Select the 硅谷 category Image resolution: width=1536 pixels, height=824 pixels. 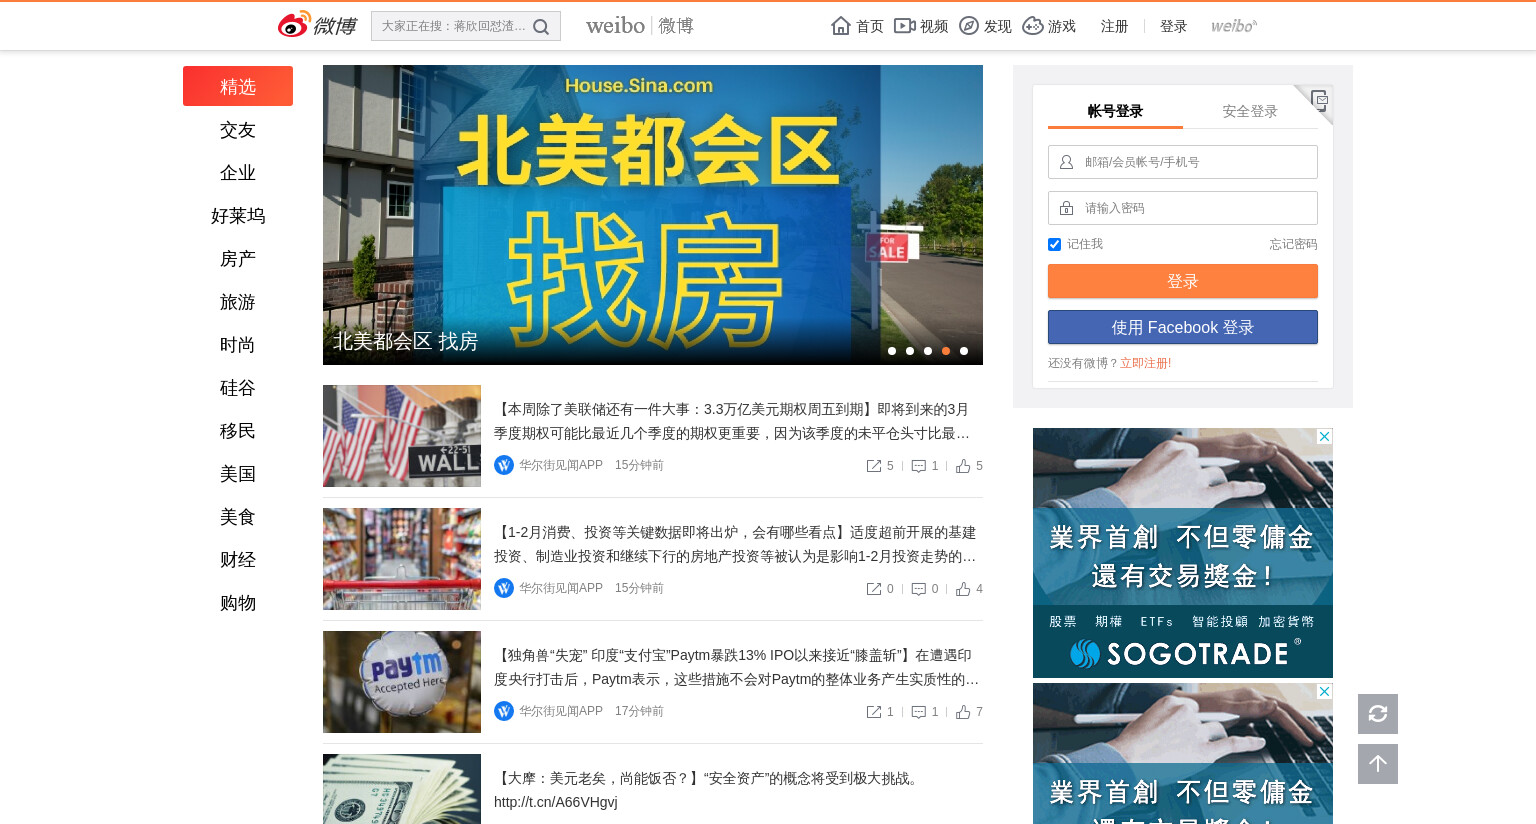pos(238,388)
